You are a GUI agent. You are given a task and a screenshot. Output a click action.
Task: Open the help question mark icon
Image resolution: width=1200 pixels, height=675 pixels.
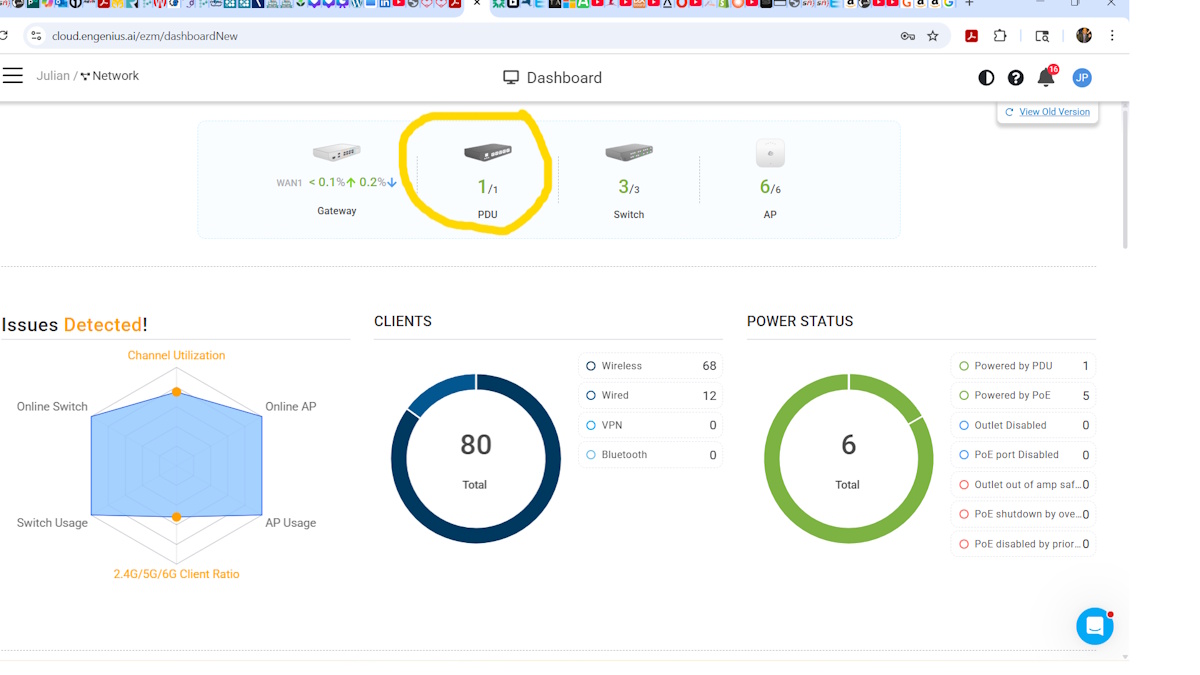(1015, 78)
